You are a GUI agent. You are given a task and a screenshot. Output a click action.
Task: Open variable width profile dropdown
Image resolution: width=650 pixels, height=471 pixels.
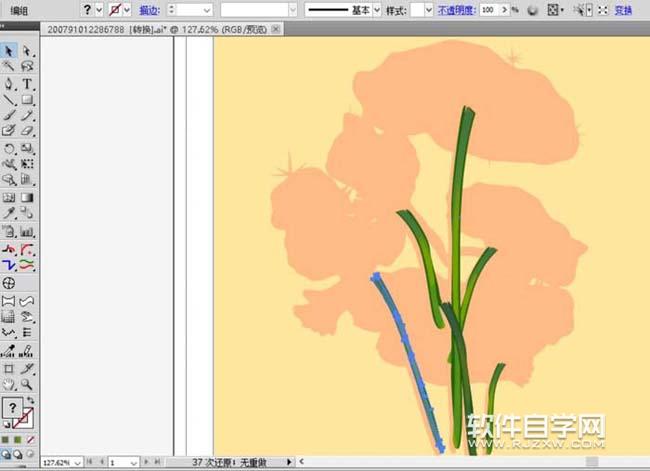tap(293, 10)
